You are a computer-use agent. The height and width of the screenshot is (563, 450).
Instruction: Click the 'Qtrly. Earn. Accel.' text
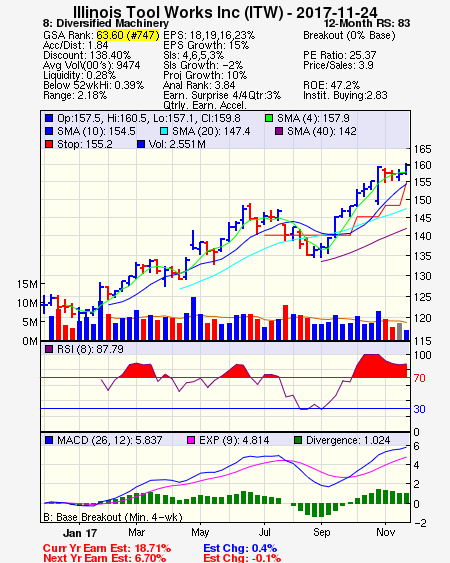click(x=205, y=106)
